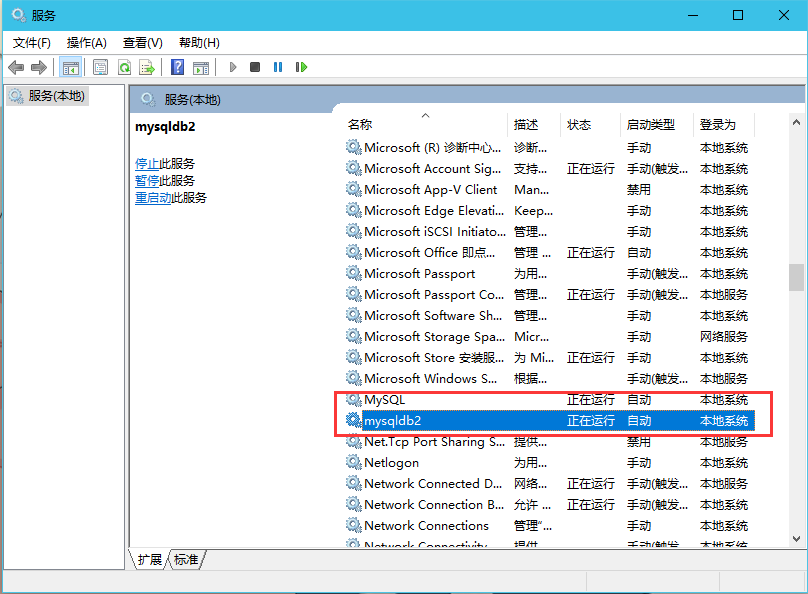The width and height of the screenshot is (808, 594).
Task: Click the Services app icon in title bar
Action: [x=19, y=15]
